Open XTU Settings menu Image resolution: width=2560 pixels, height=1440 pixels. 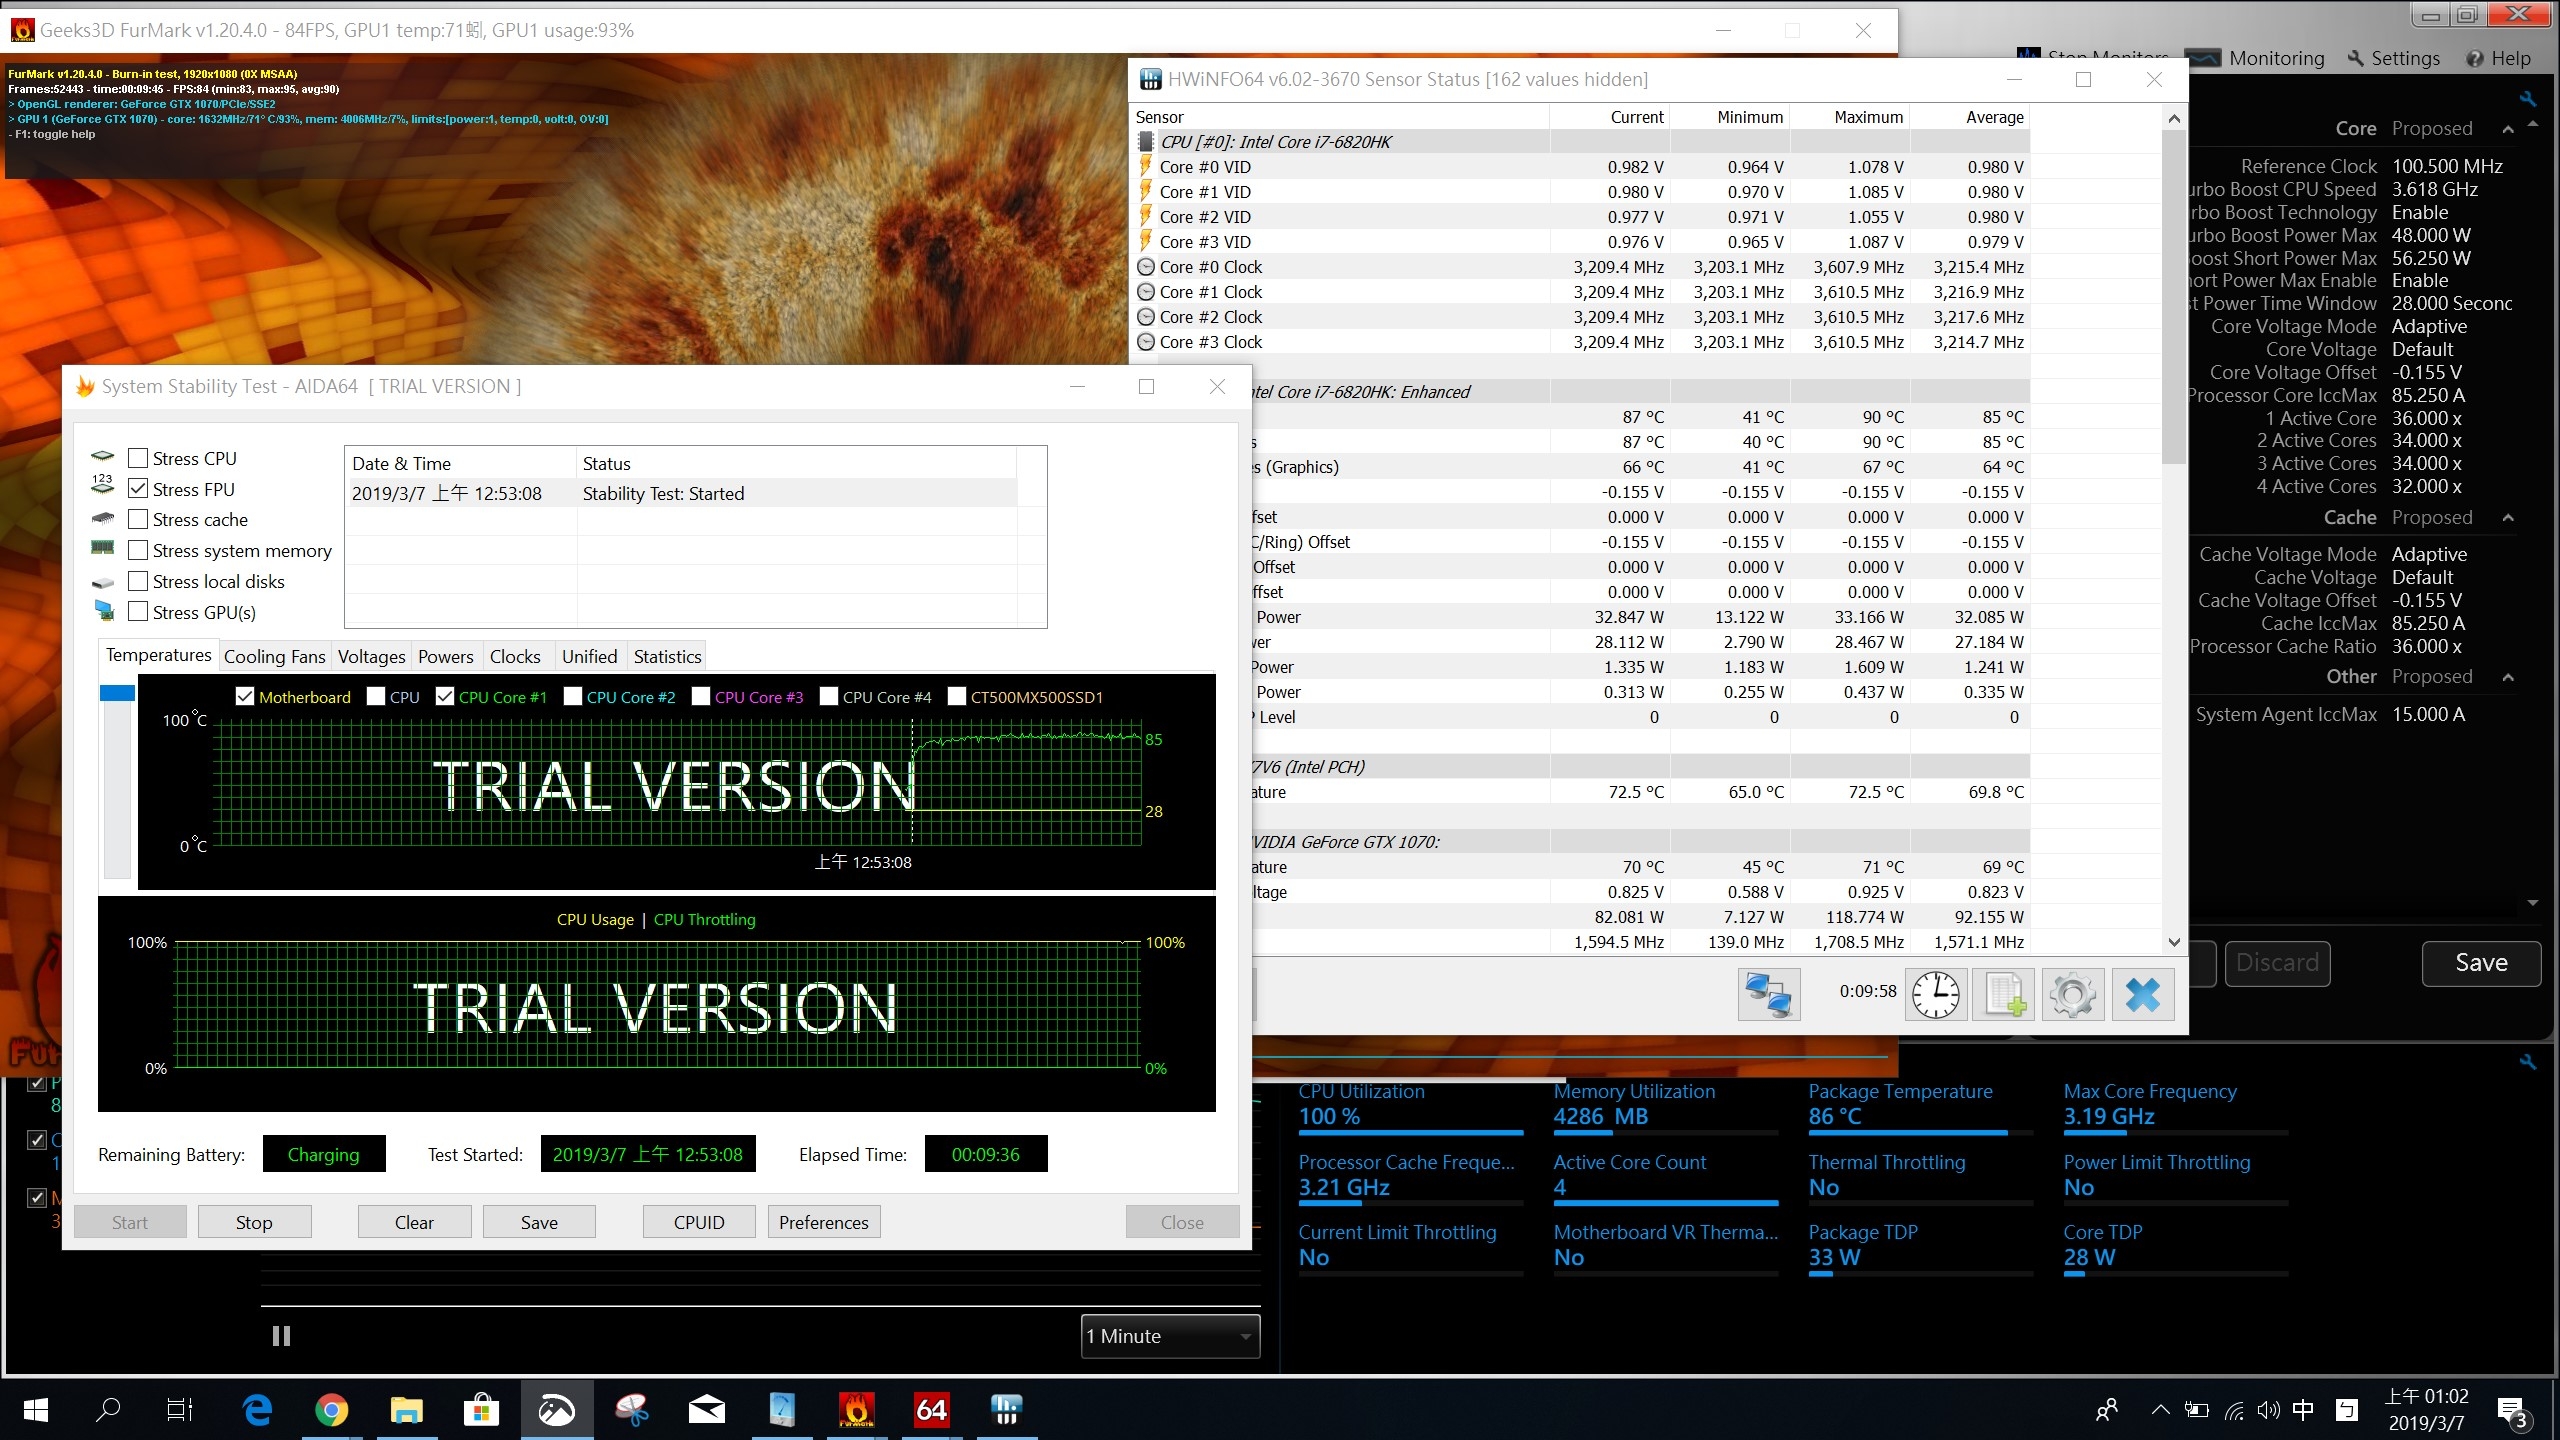[2392, 58]
